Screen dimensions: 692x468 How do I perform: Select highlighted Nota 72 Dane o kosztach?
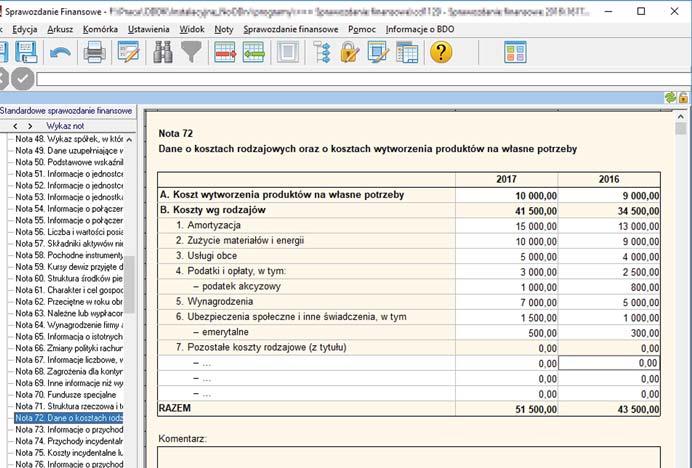point(69,418)
